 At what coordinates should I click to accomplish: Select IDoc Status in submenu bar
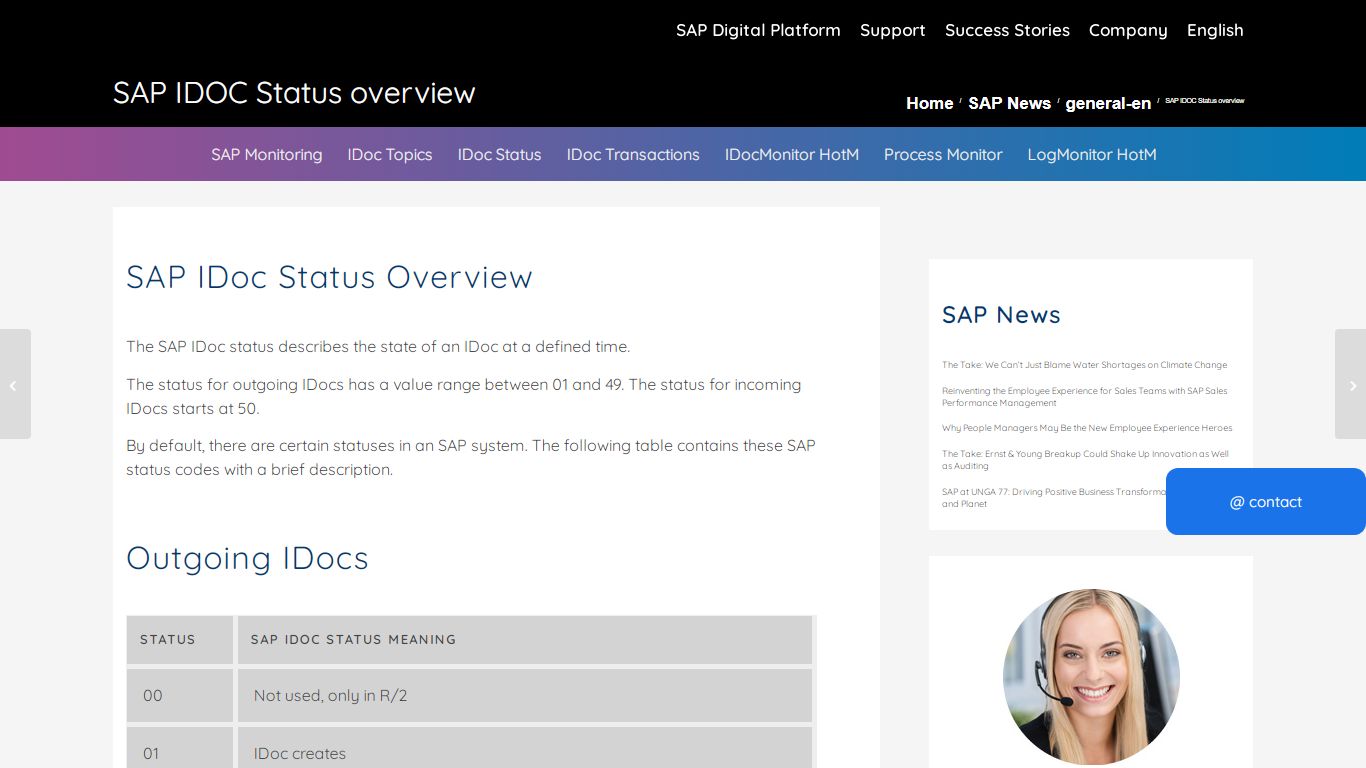pyautogui.click(x=499, y=154)
